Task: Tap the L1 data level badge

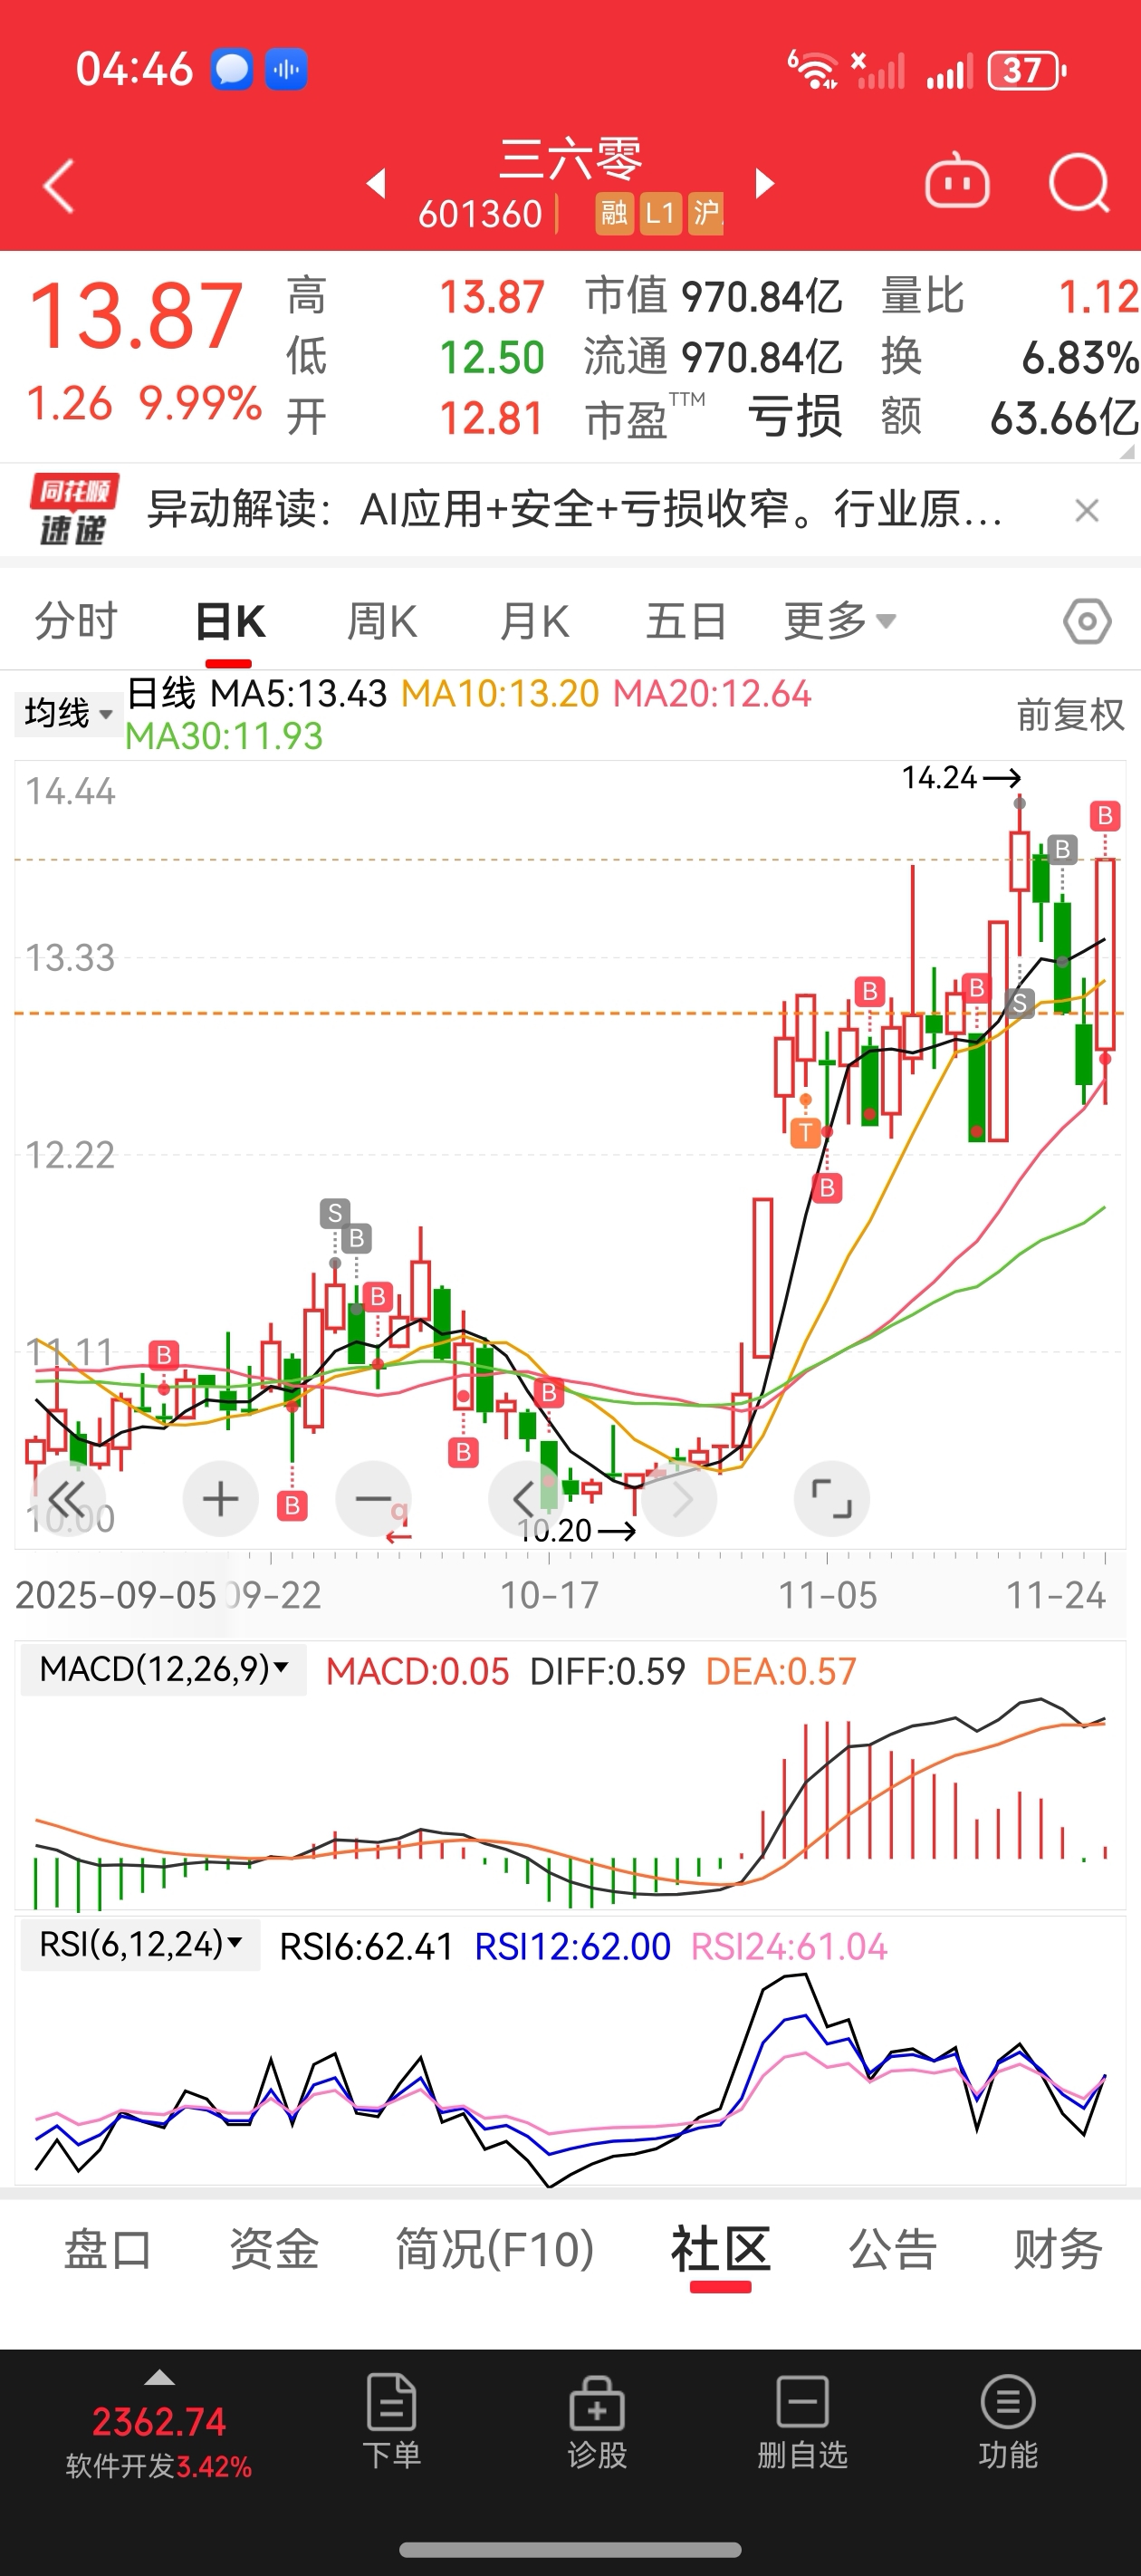Action: tap(660, 213)
